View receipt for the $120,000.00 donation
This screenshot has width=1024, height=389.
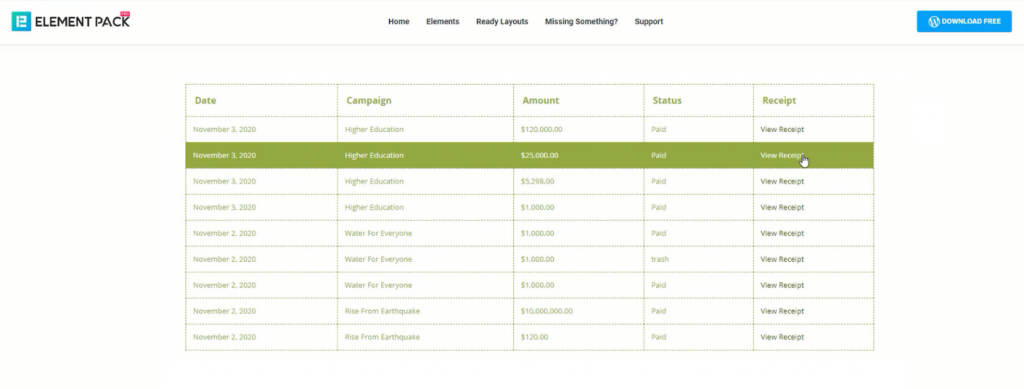click(782, 129)
